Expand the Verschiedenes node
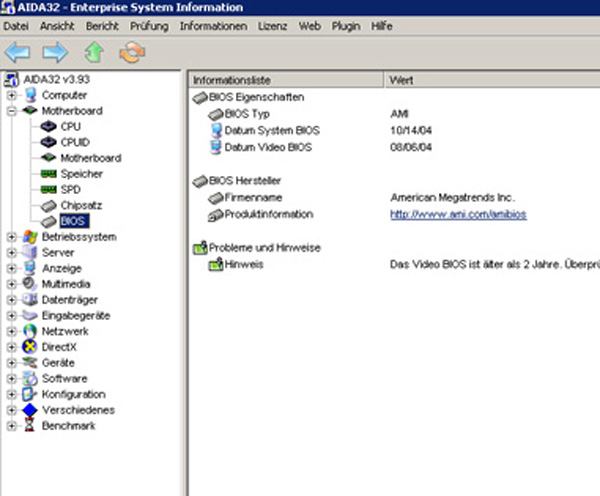The width and height of the screenshot is (600, 496). click(12, 410)
